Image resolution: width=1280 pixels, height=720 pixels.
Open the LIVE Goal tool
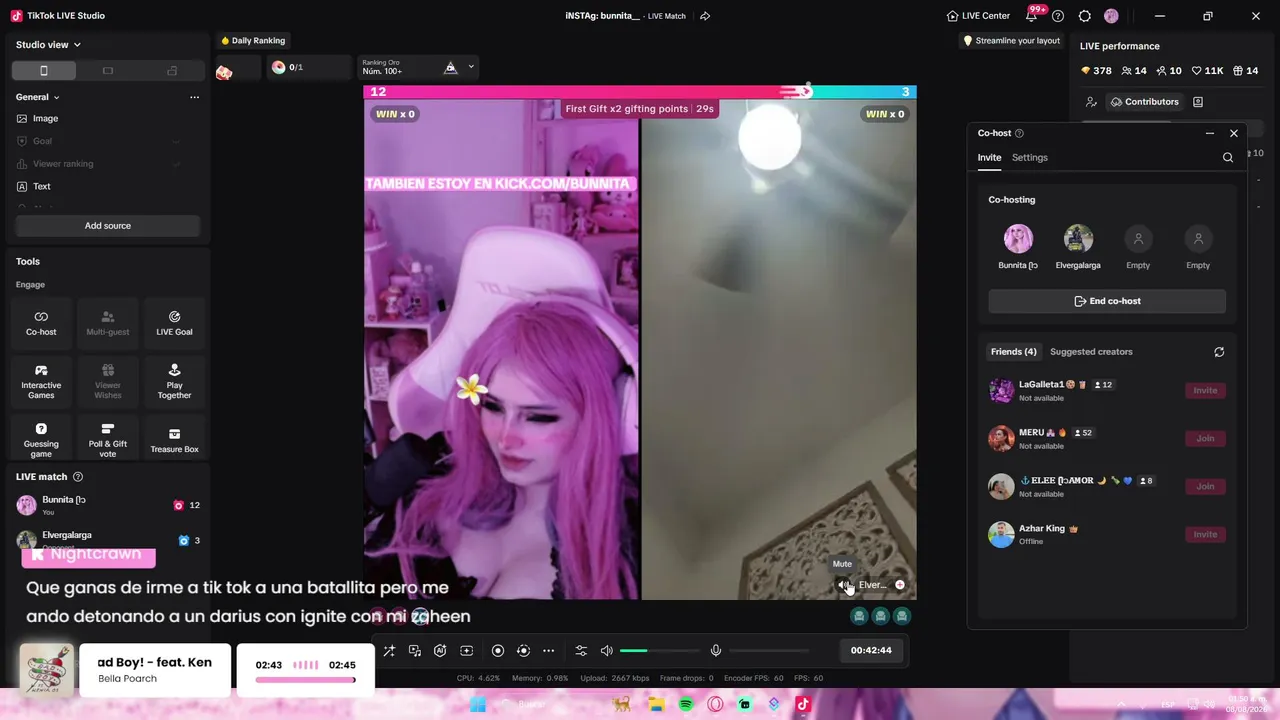[x=174, y=323]
